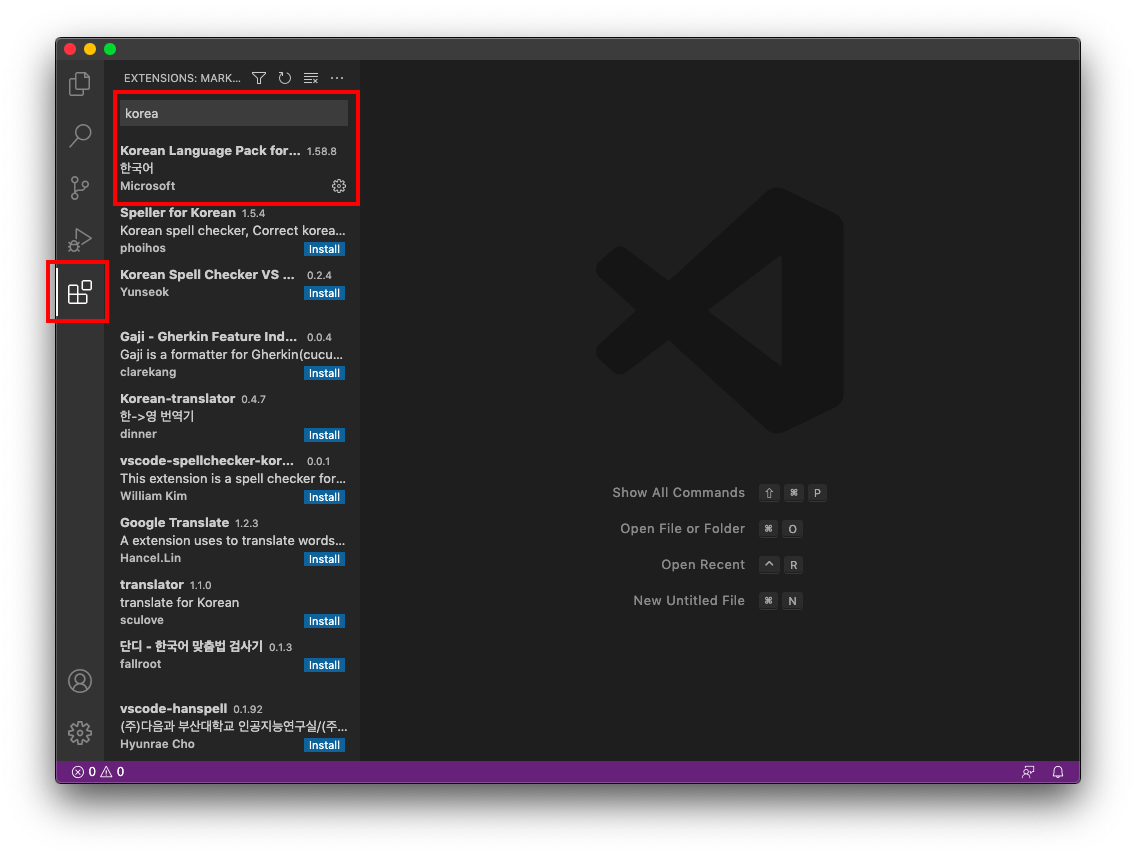This screenshot has width=1136, height=857.
Task: Open the Accounts menu icon
Action: (x=80, y=681)
